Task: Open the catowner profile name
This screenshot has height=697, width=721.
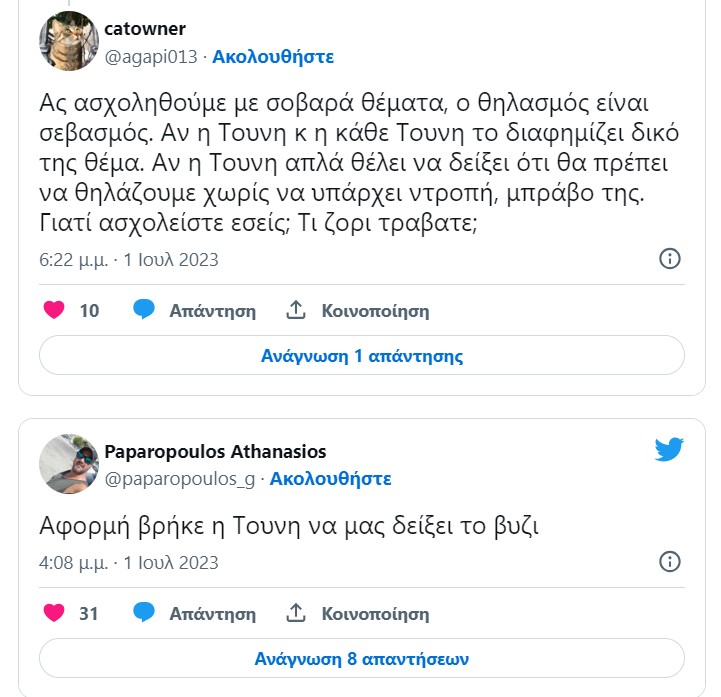Action: coord(145,29)
